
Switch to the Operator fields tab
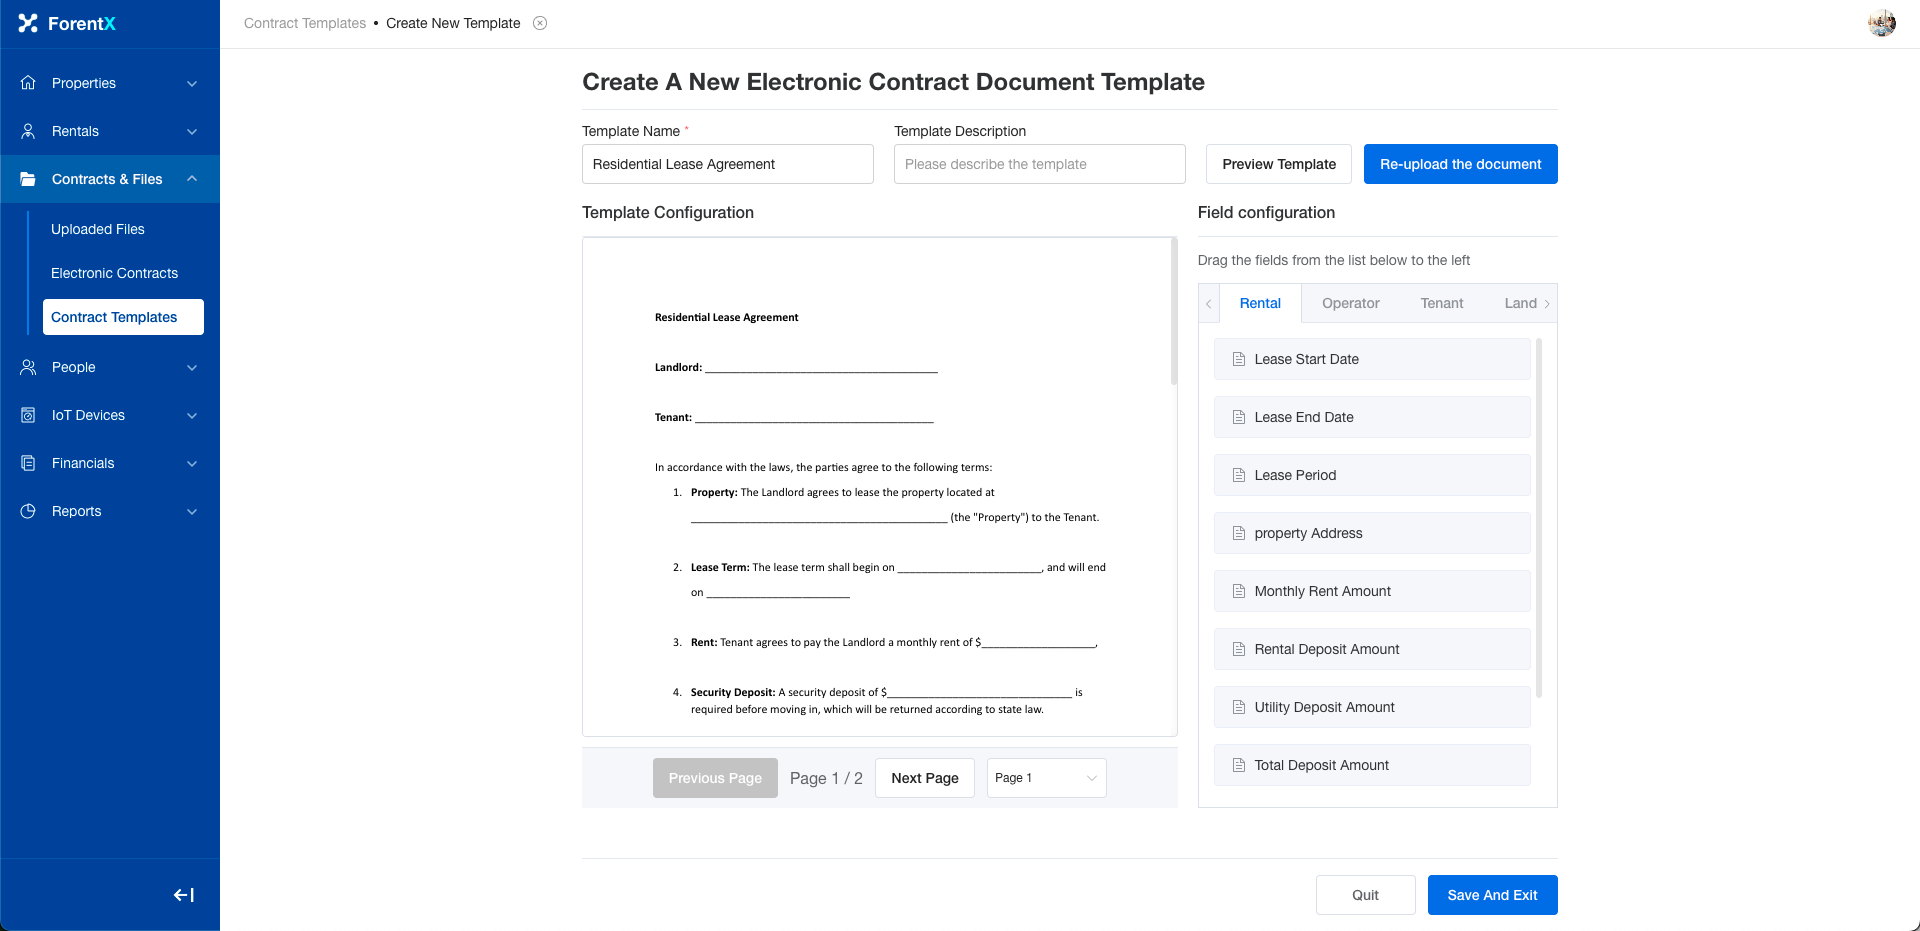tap(1350, 303)
